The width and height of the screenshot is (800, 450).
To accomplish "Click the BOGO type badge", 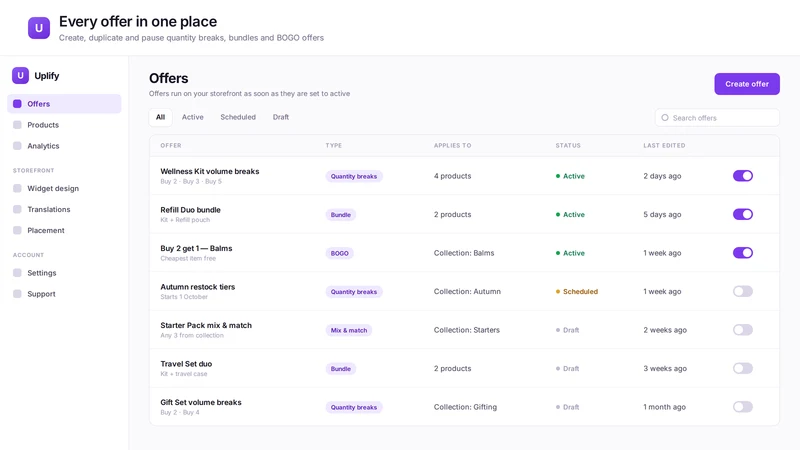I will click(x=339, y=253).
